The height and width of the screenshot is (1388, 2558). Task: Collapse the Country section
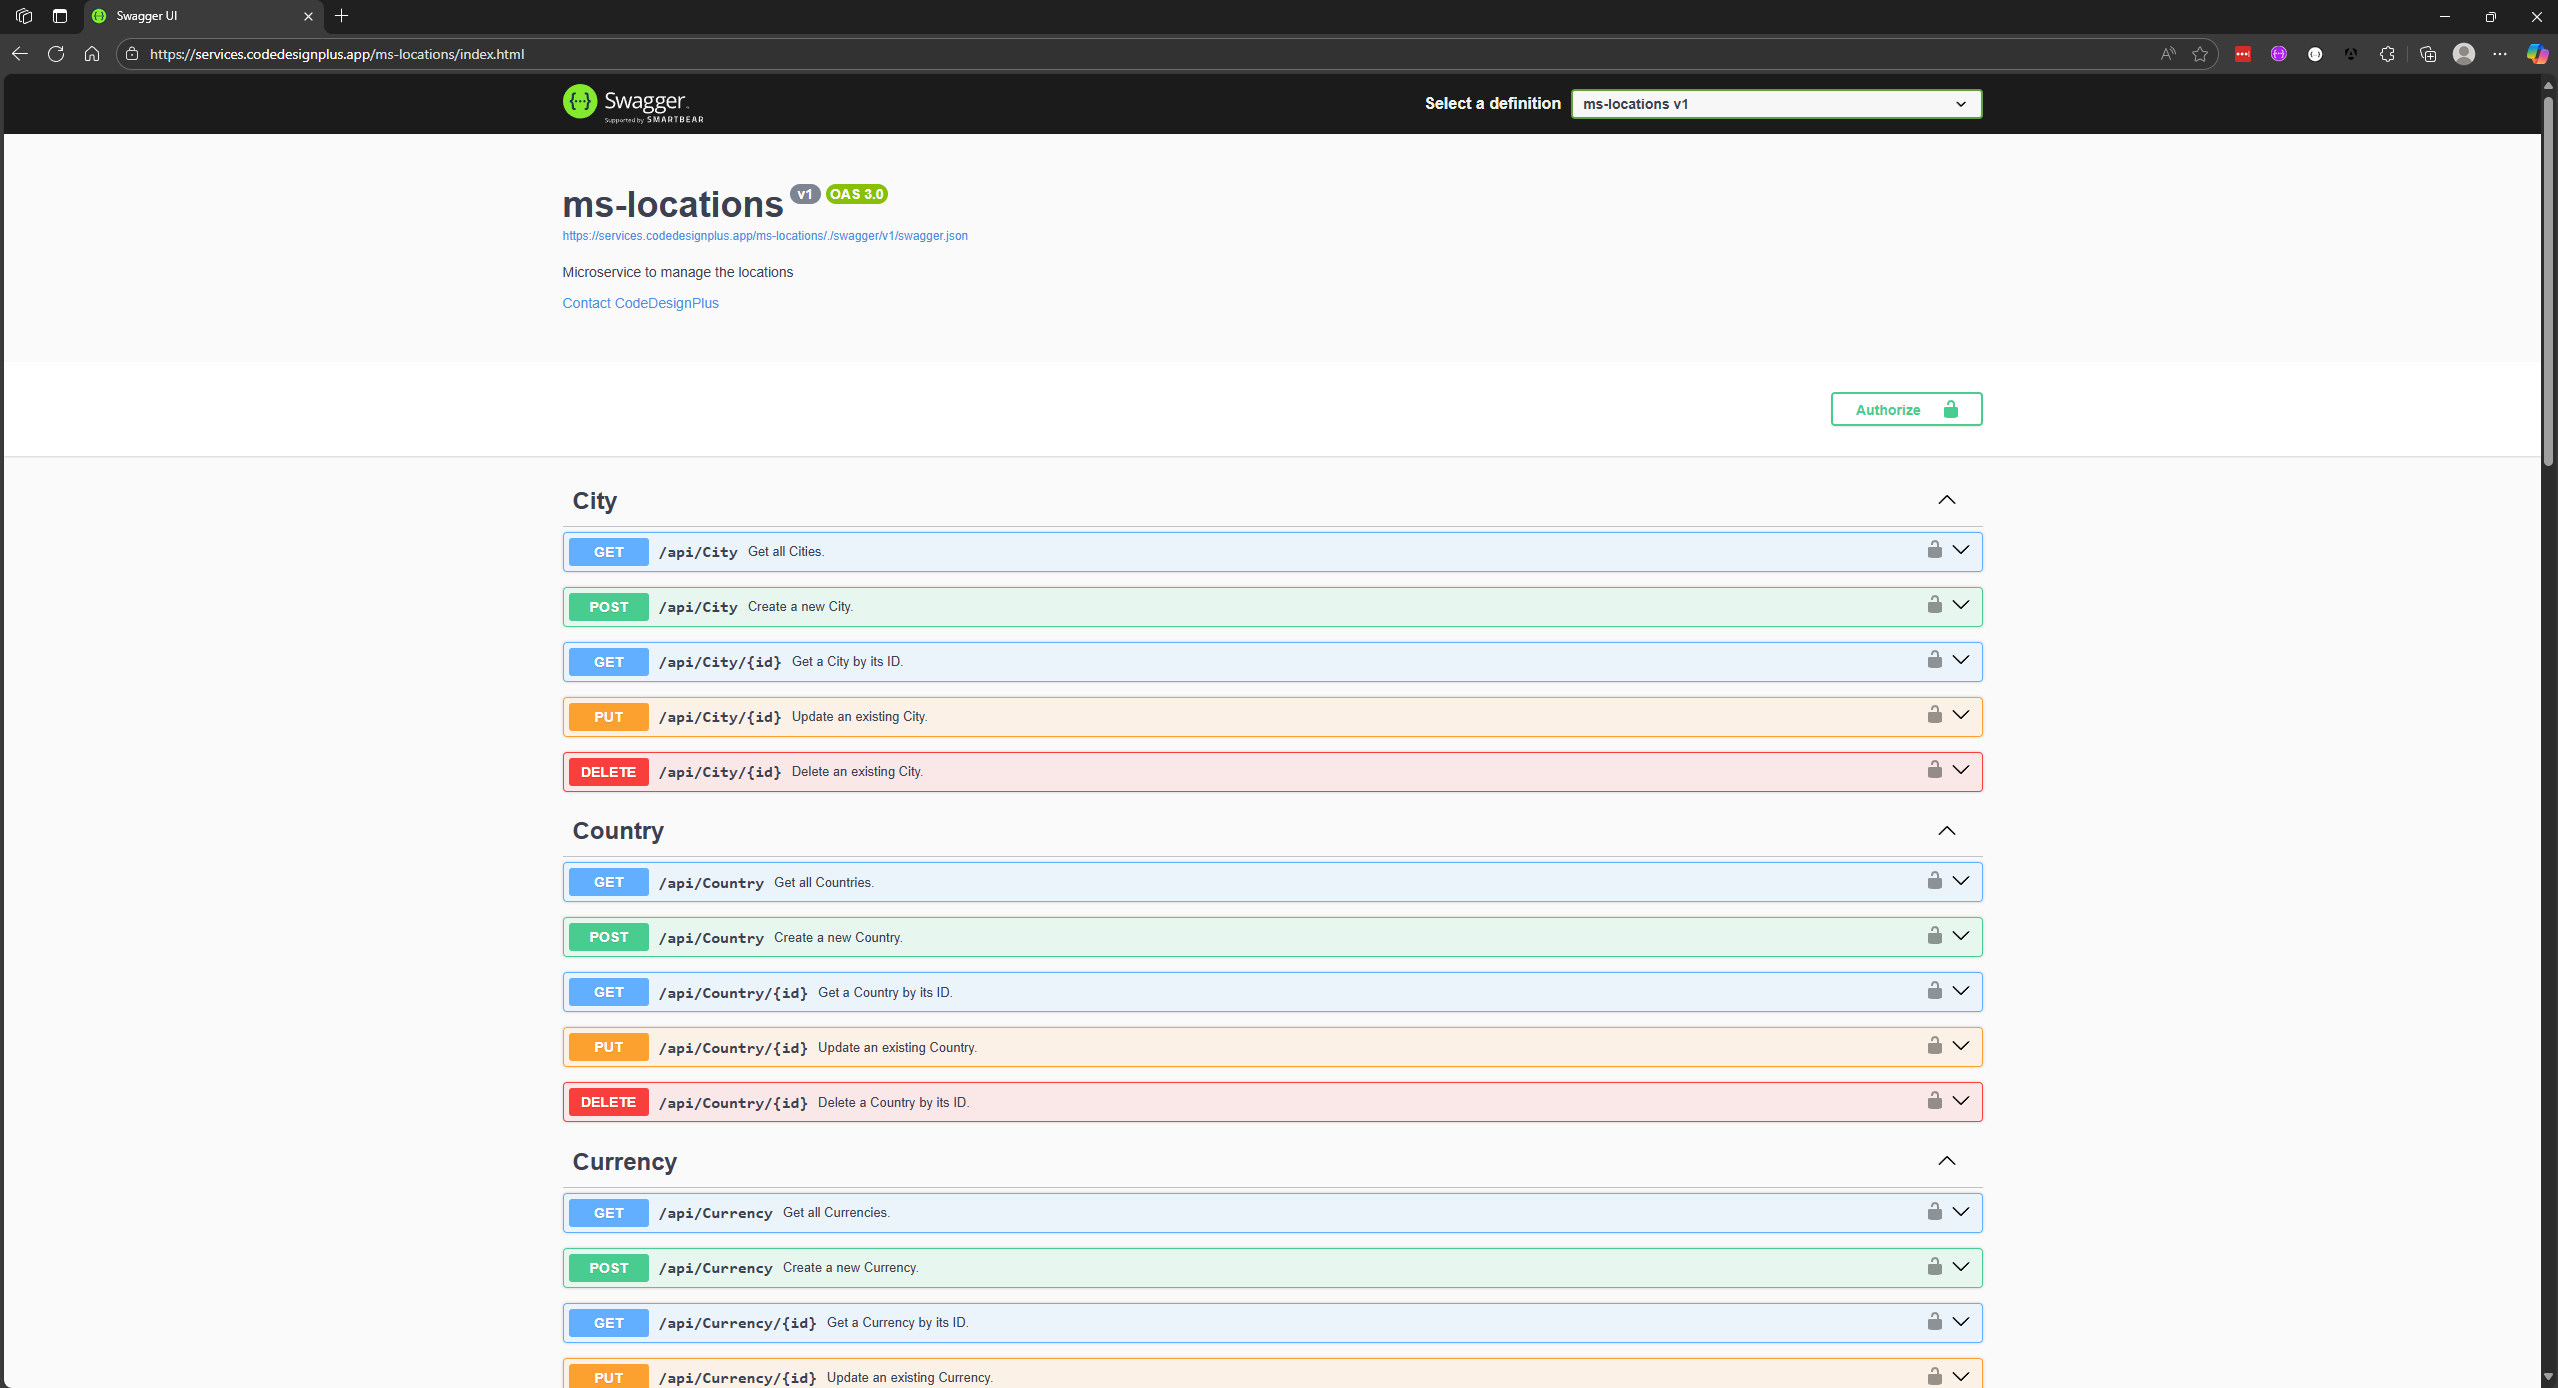pyautogui.click(x=1946, y=831)
